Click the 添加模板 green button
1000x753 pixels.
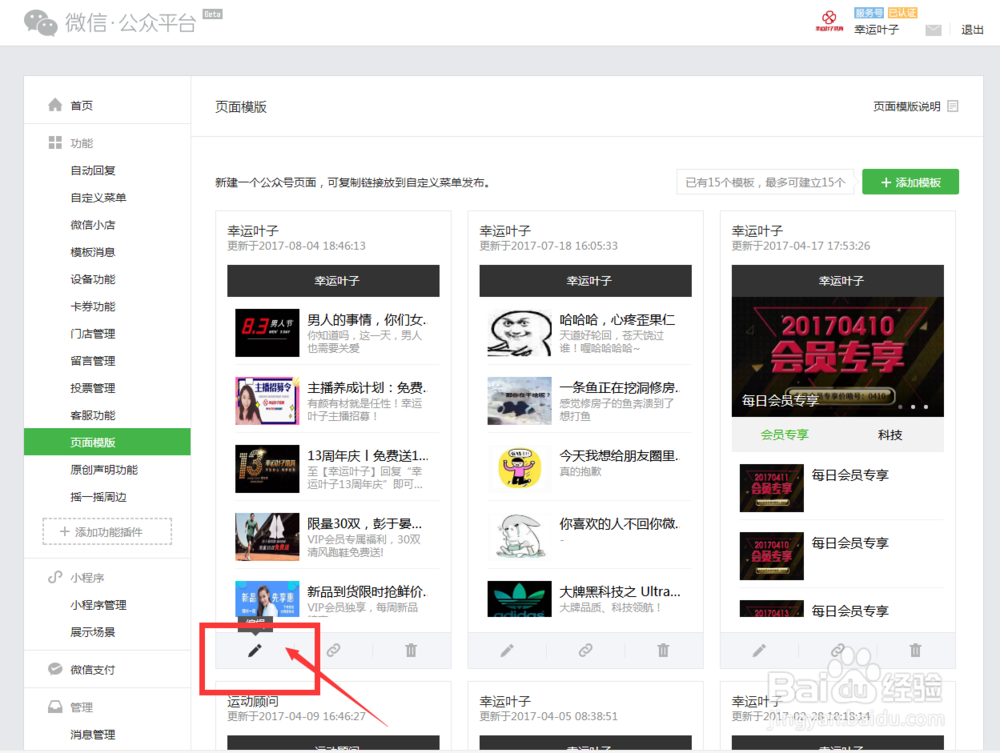(x=910, y=182)
